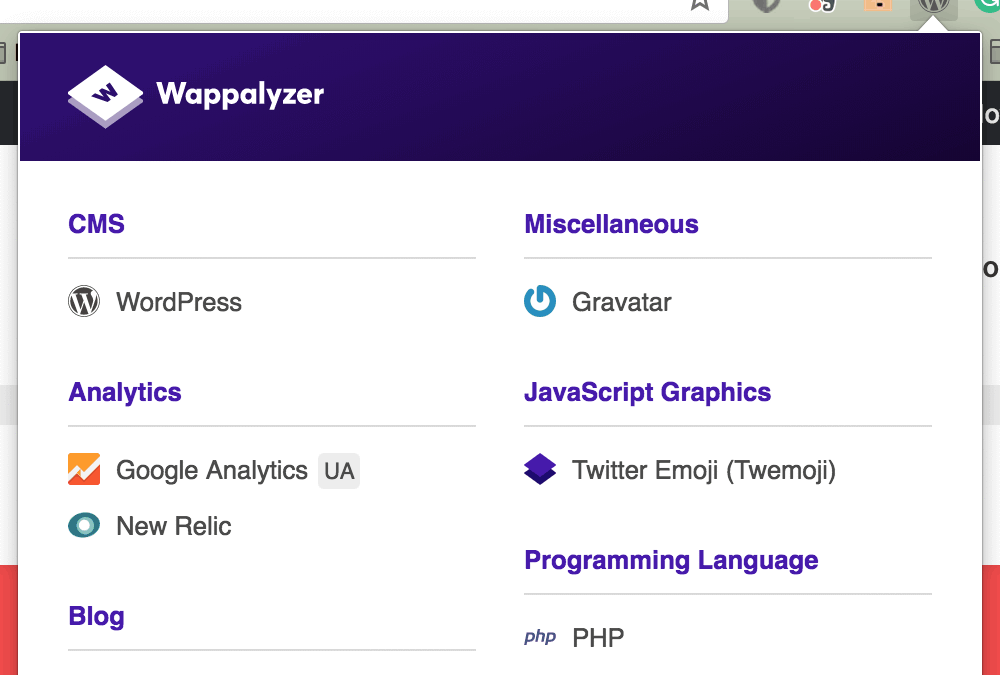Open the Blog category heading
Viewport: 1000px width, 675px height.
(97, 616)
